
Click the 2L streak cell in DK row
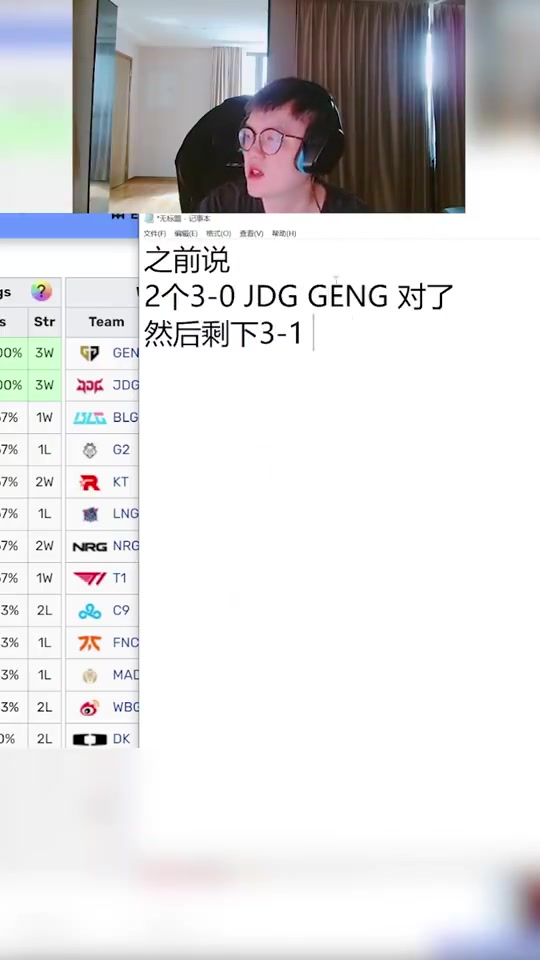45,739
